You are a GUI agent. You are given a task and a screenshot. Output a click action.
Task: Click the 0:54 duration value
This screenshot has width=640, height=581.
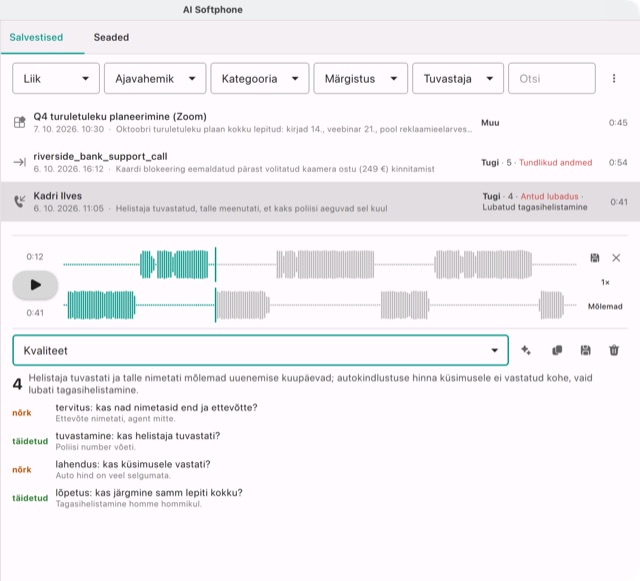(x=618, y=163)
